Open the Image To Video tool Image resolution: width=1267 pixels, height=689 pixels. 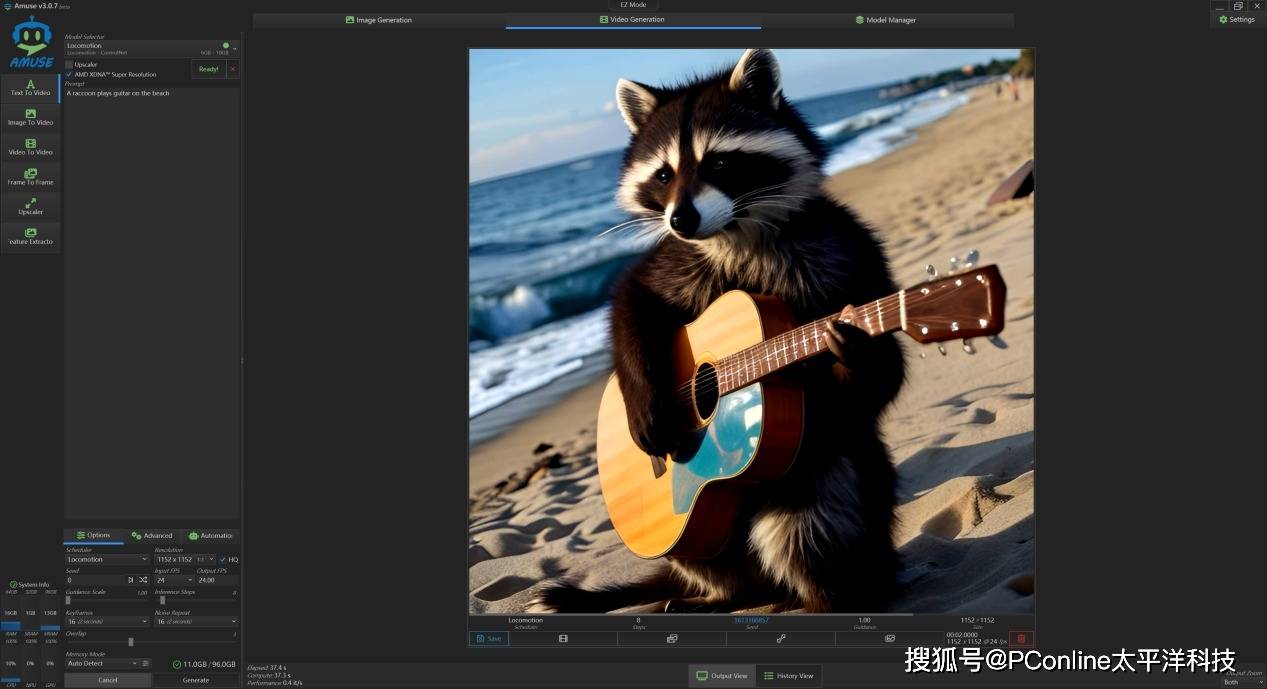click(30, 118)
